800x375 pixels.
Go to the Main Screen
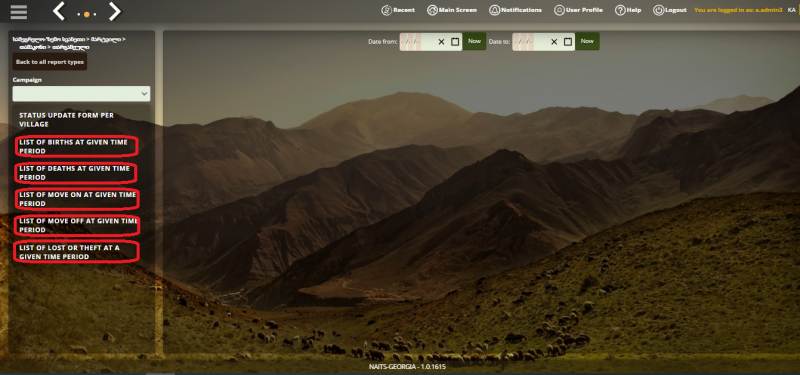click(x=452, y=10)
